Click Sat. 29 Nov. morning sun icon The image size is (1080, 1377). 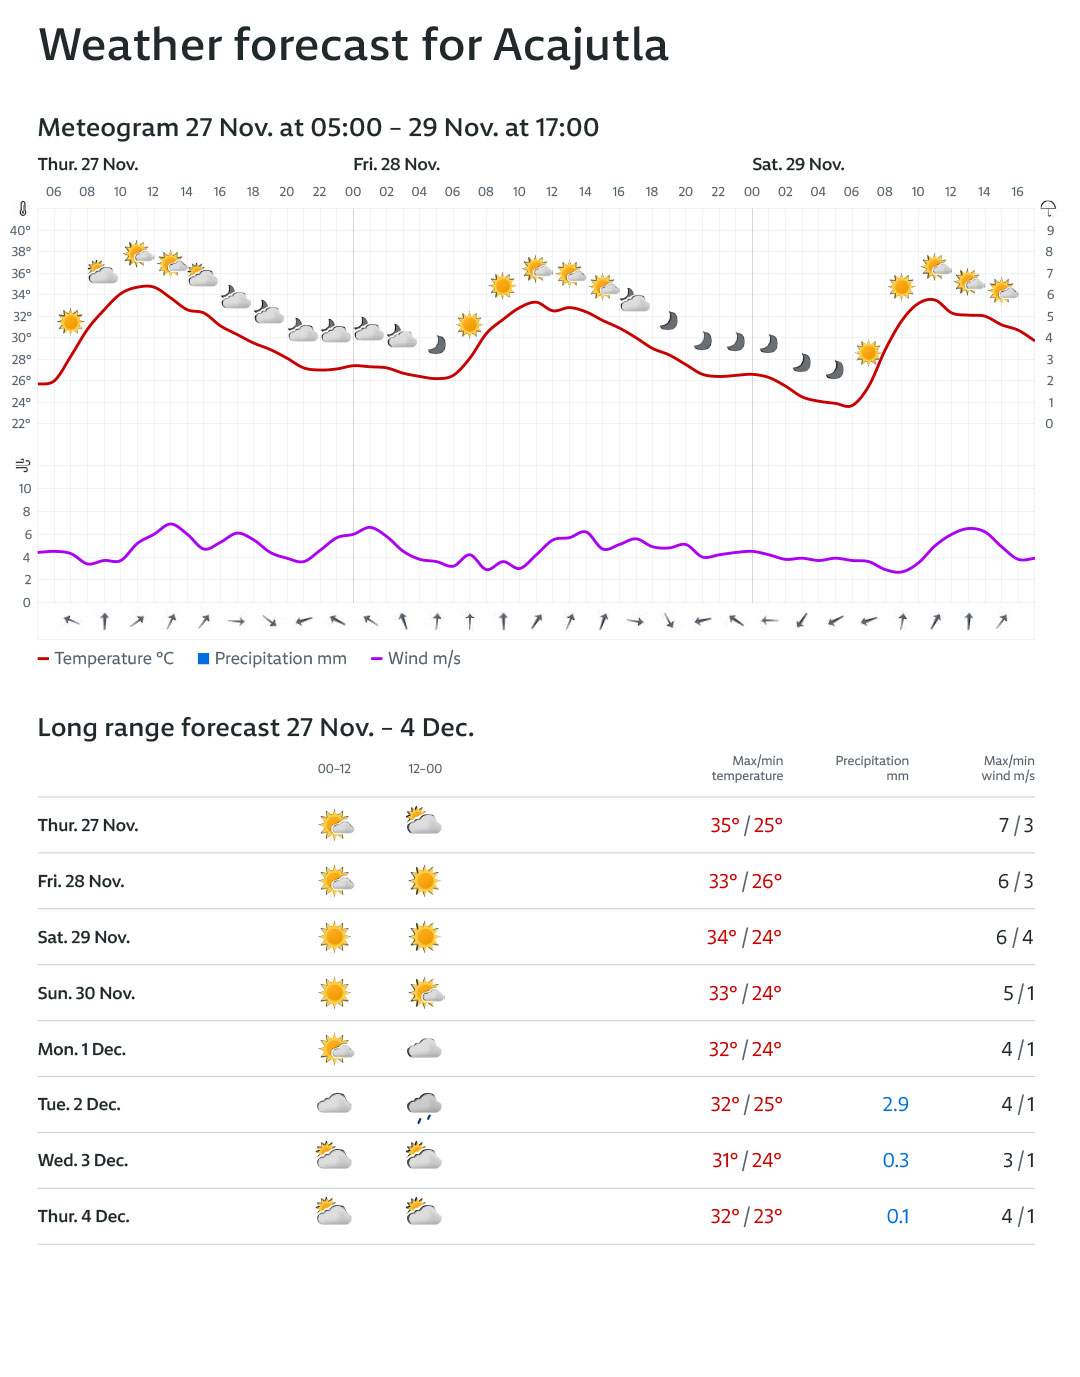(x=334, y=937)
